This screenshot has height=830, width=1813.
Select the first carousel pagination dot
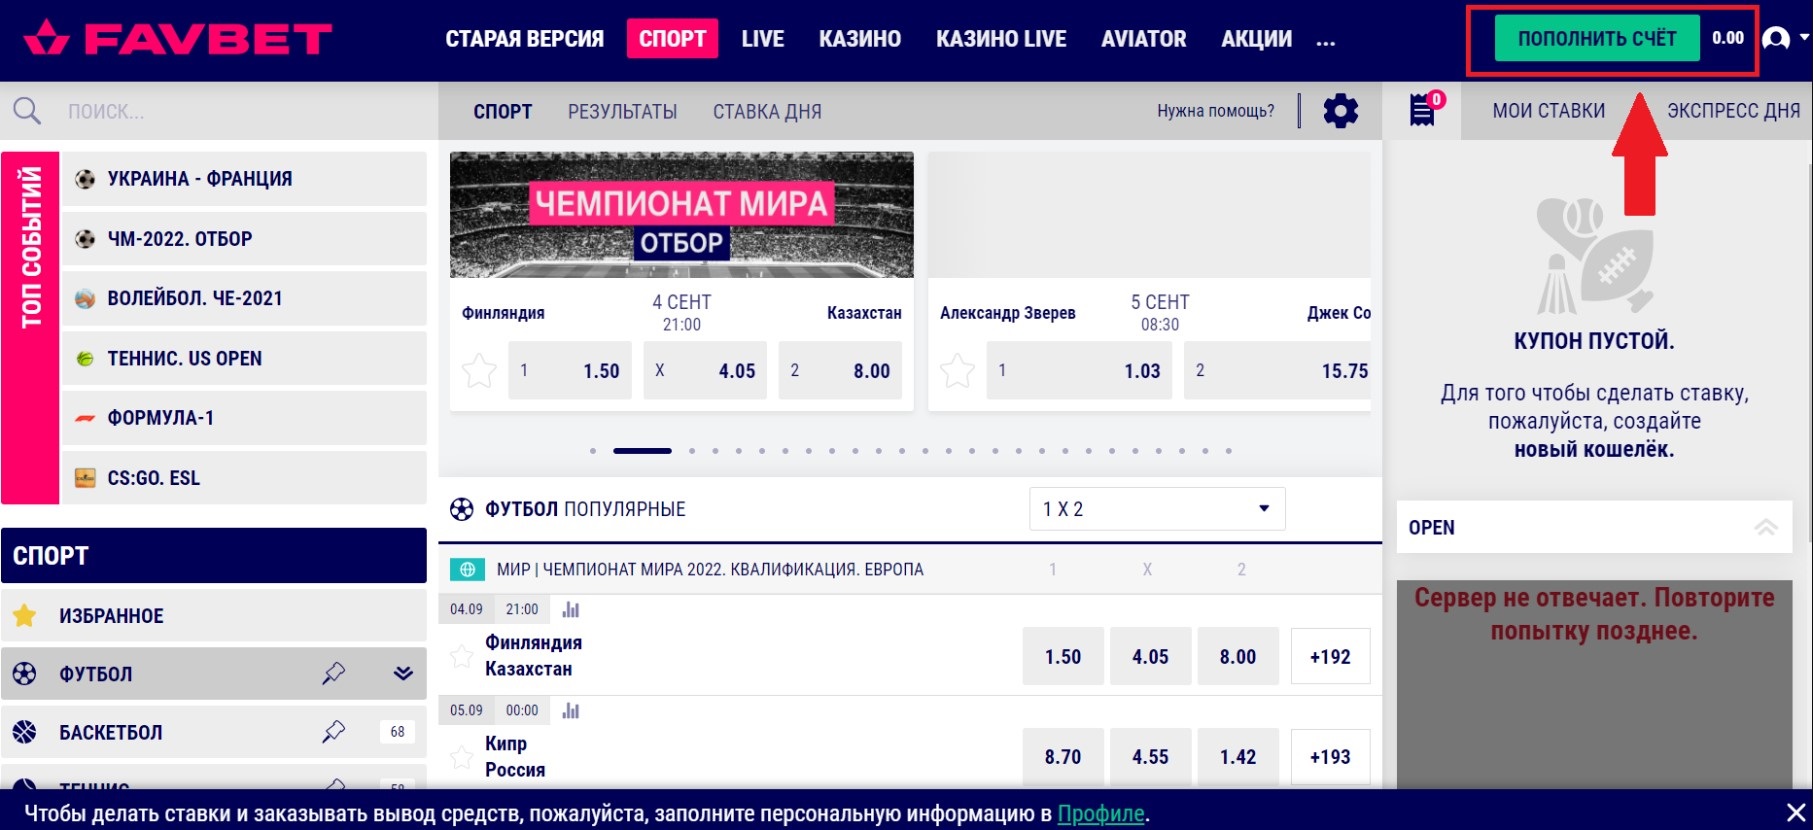pyautogui.click(x=593, y=451)
